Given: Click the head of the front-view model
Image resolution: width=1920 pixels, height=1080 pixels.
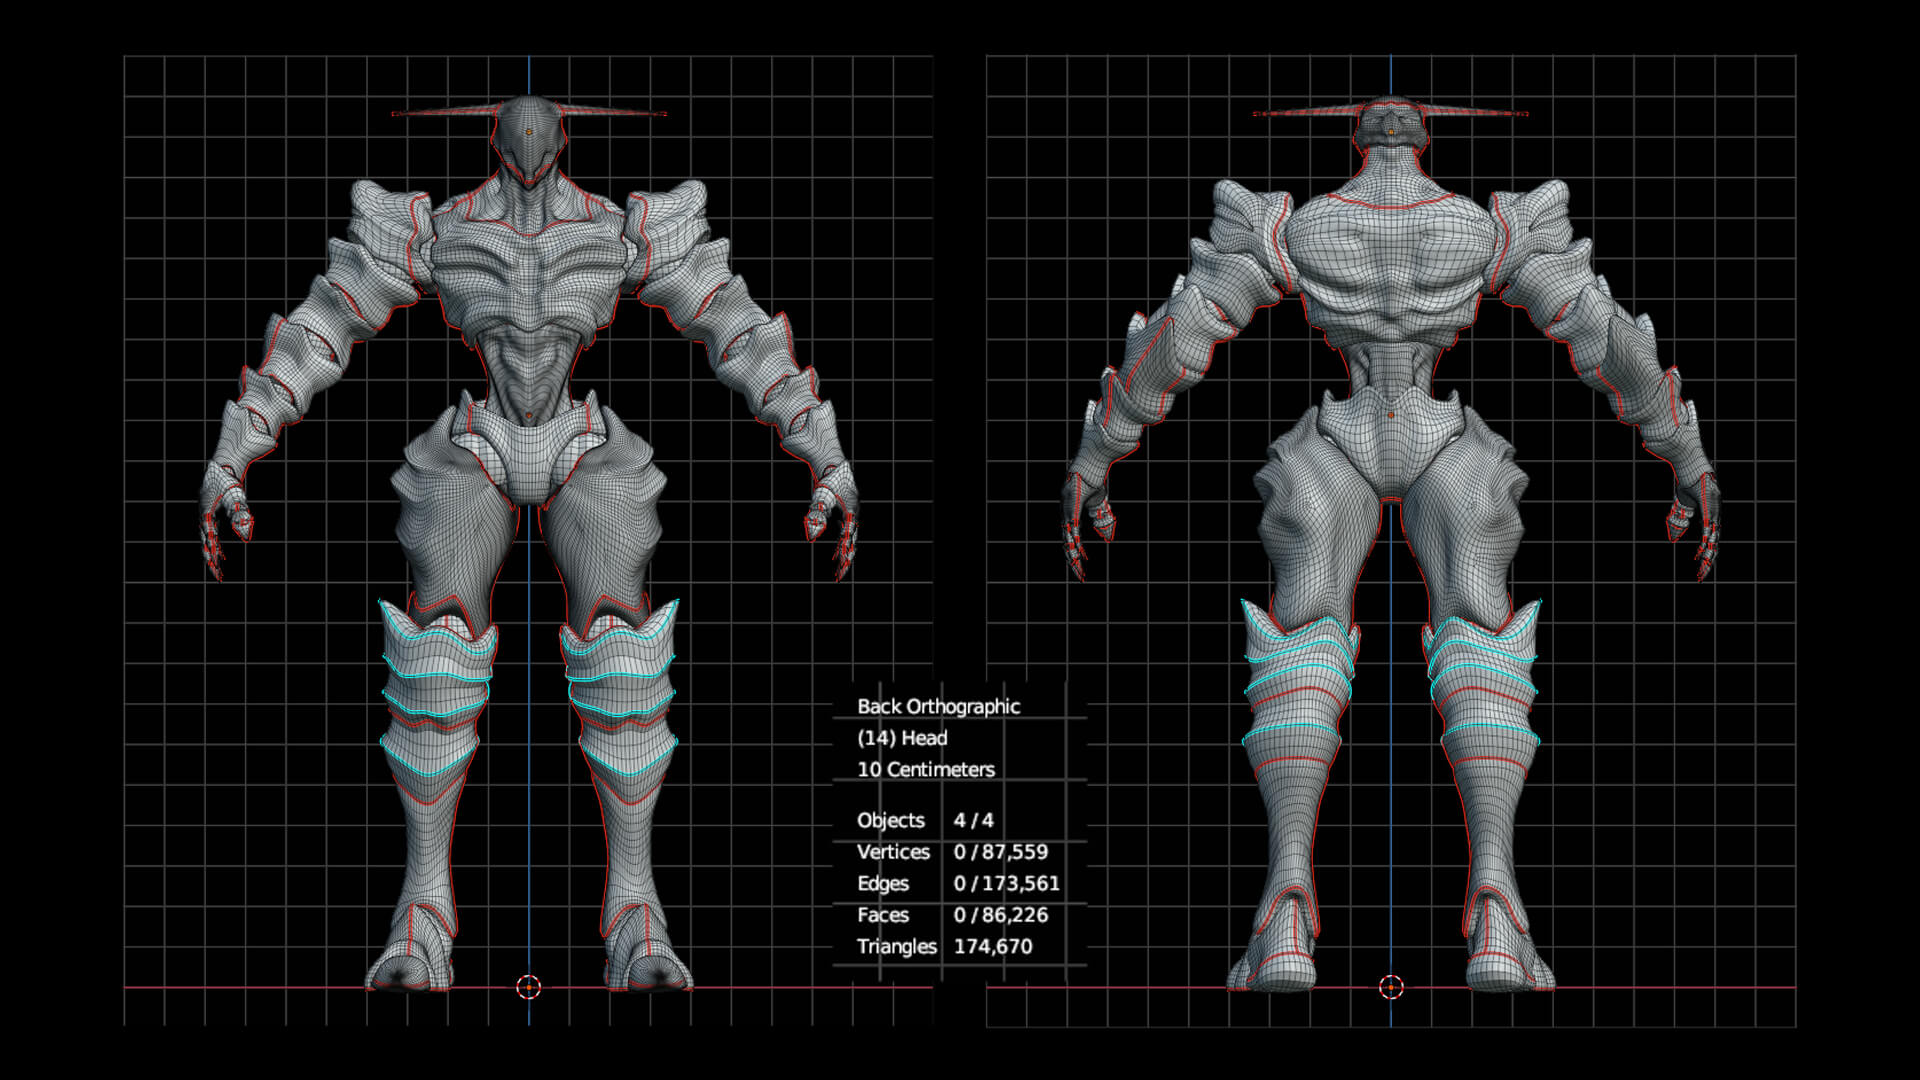Looking at the screenshot, I should [529, 140].
